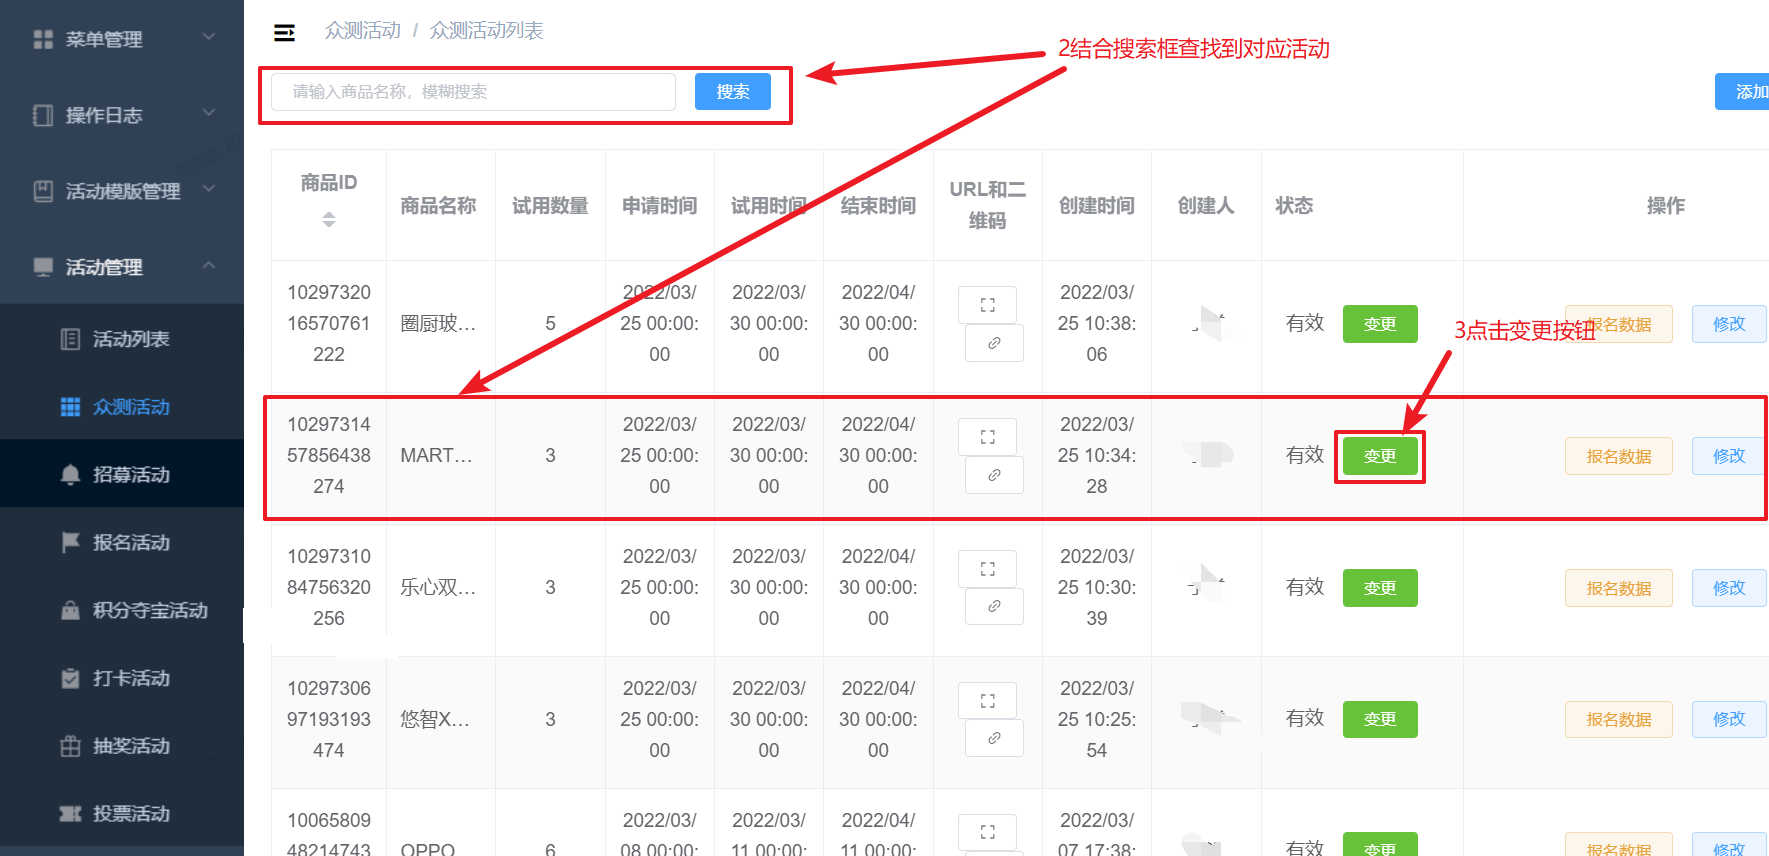Click the 积分夺宝活动 bag icon
This screenshot has height=856, width=1769.
(70, 610)
